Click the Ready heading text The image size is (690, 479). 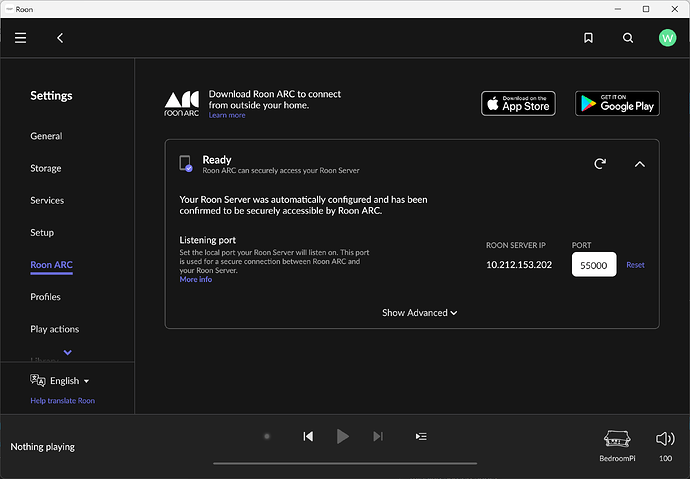coord(217,160)
